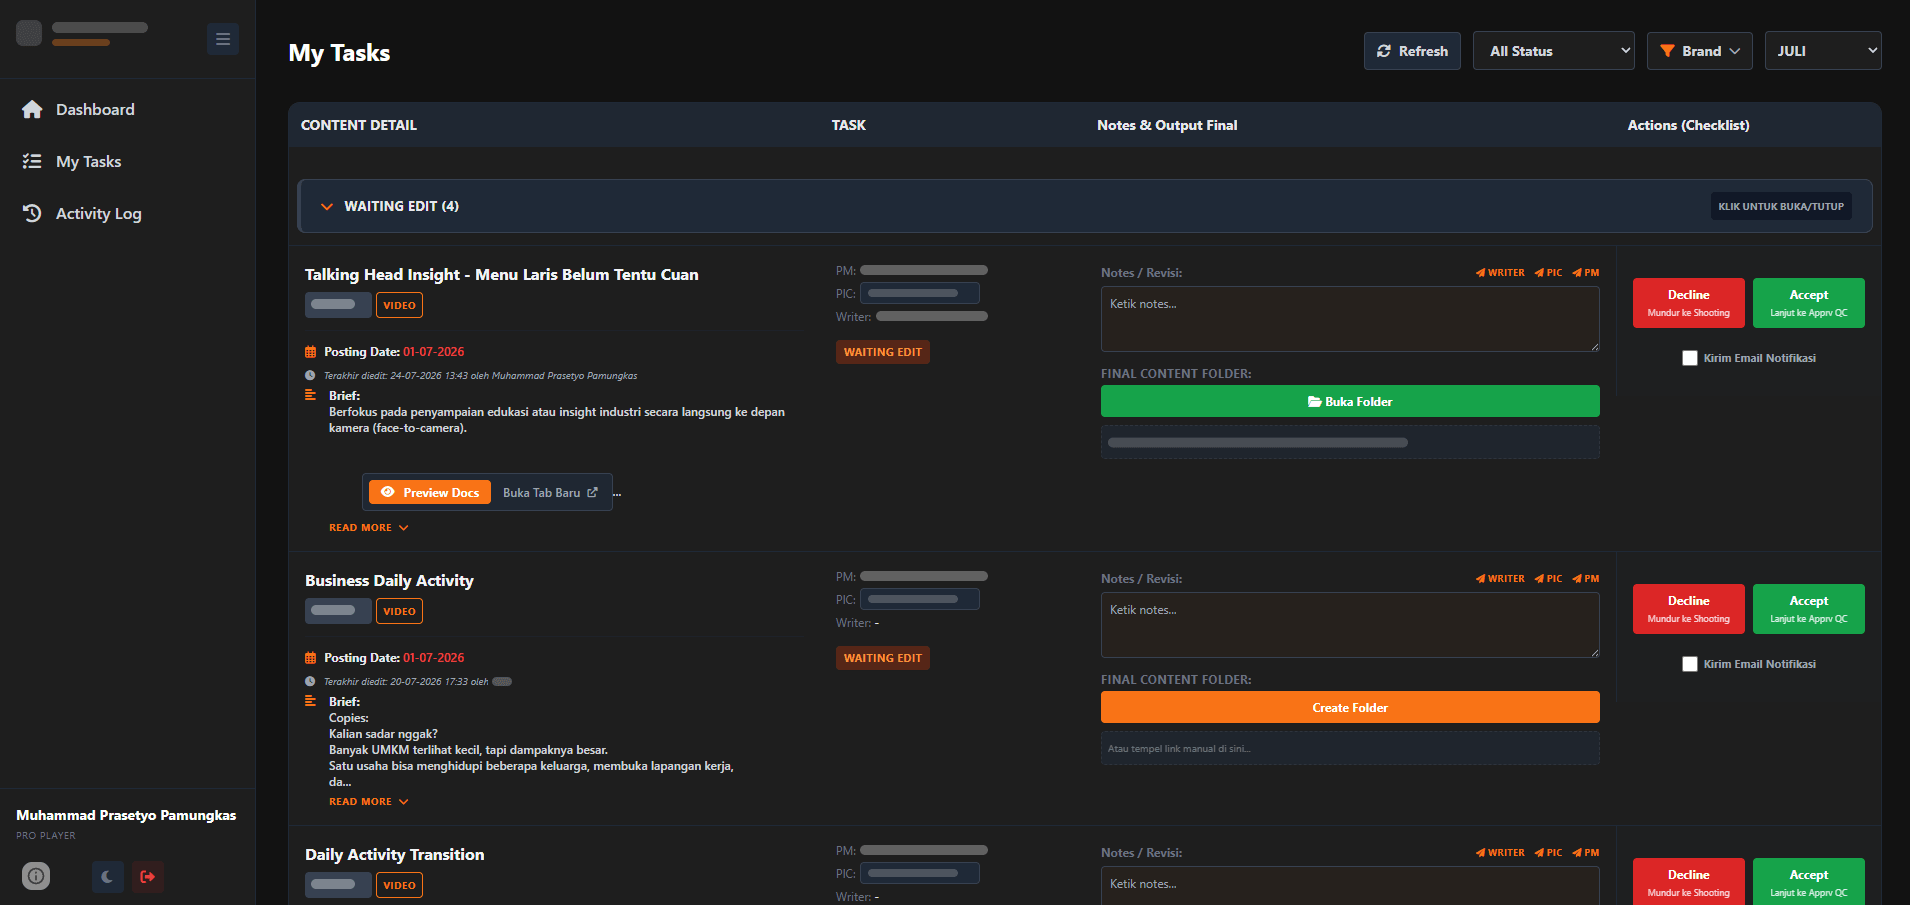
Task: Click the Refresh button
Action: pyautogui.click(x=1412, y=51)
